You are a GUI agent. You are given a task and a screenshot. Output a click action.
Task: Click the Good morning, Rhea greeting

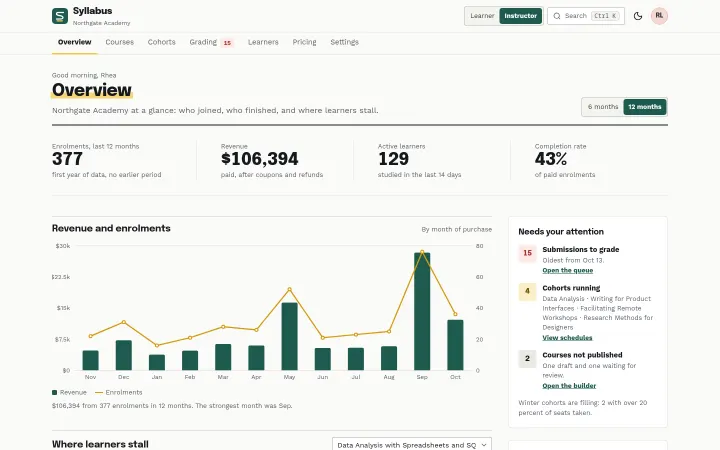click(x=84, y=75)
